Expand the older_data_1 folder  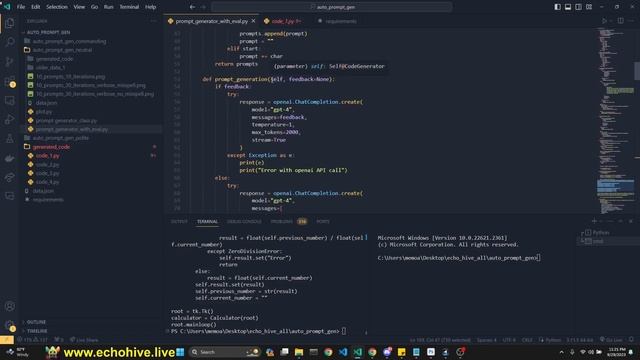(46, 67)
